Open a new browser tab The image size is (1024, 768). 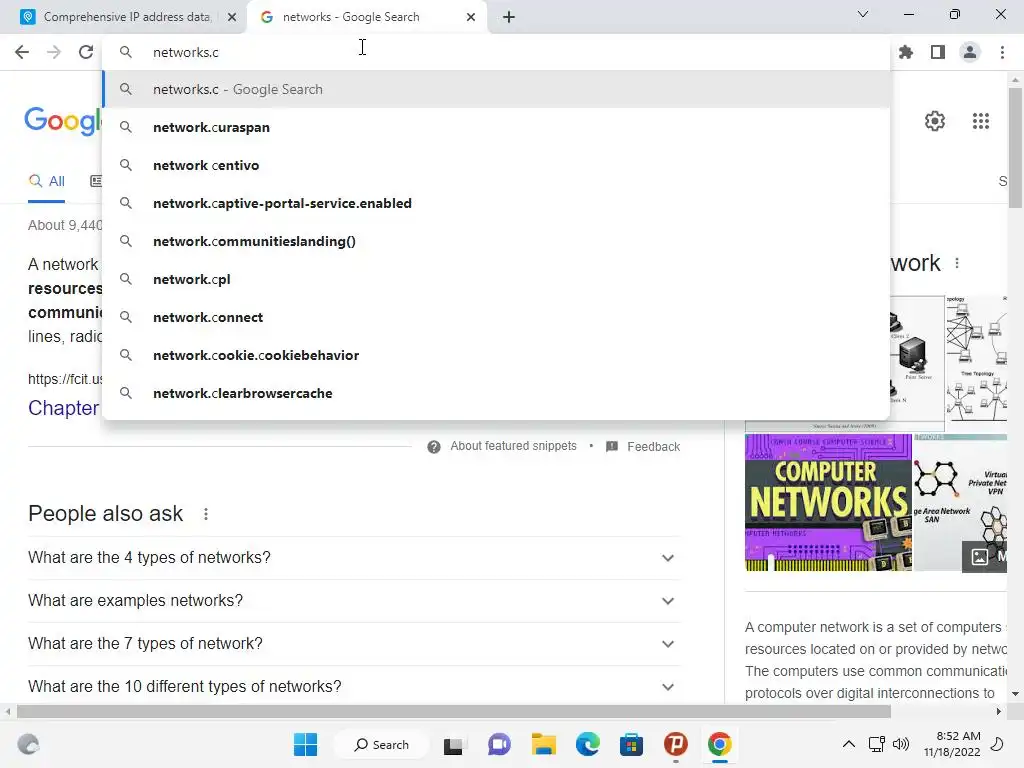tap(509, 17)
